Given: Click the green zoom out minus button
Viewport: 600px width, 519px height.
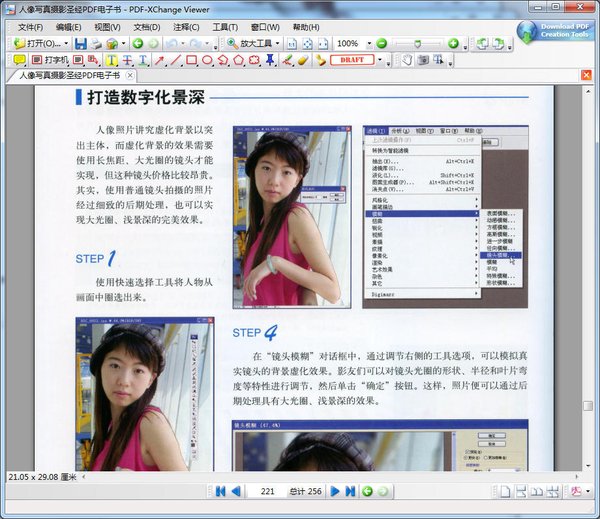Looking at the screenshot, I should pos(382,44).
